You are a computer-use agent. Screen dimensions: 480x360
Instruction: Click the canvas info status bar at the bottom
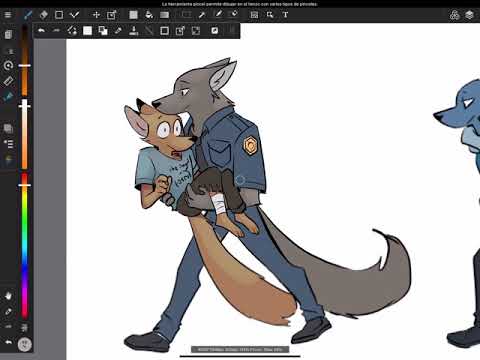pyautogui.click(x=240, y=349)
